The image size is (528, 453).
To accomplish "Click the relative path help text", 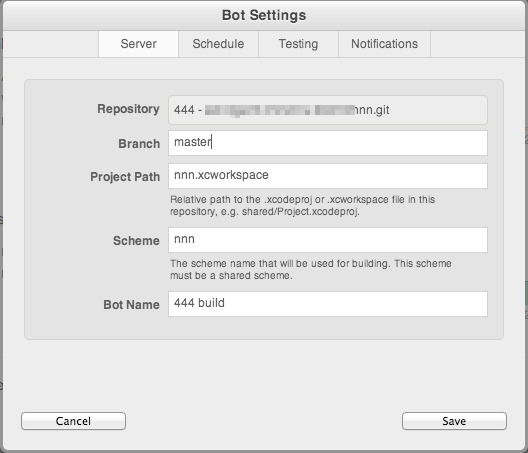I will click(x=302, y=205).
